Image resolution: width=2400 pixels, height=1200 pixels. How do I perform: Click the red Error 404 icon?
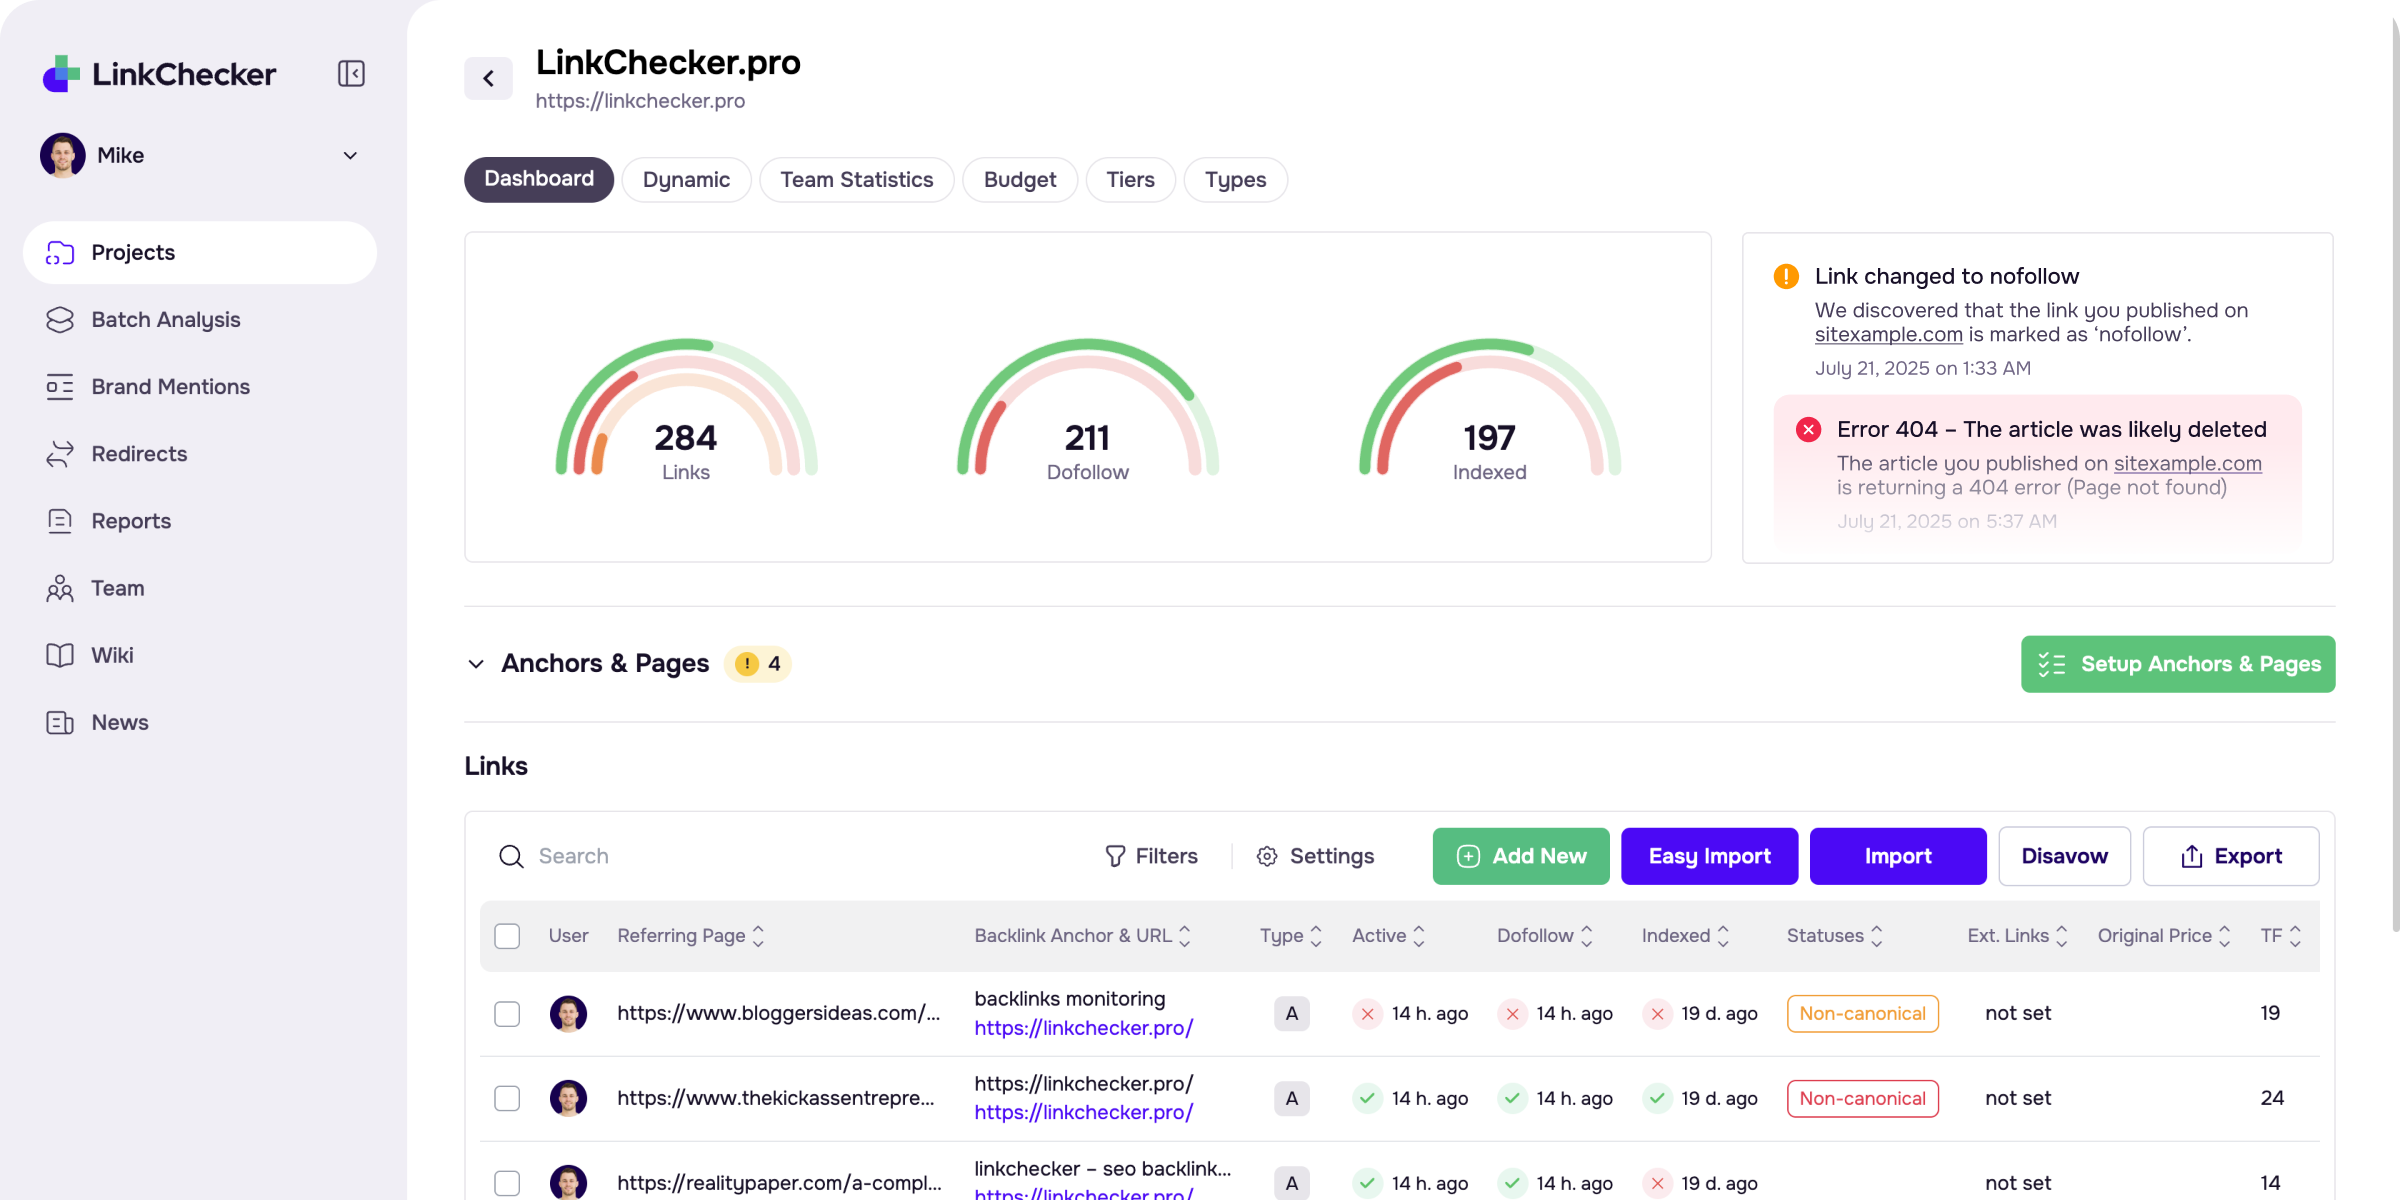1808,430
